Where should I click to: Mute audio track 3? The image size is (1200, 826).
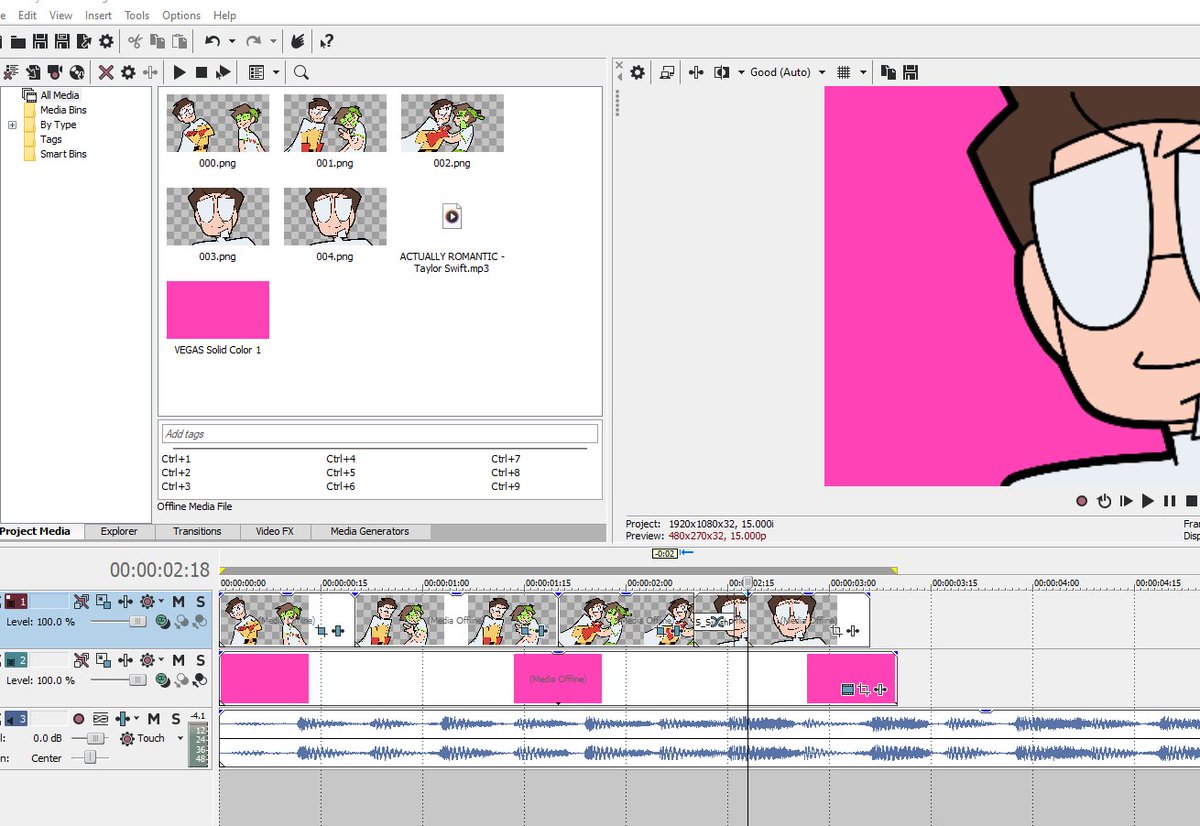tap(154, 718)
